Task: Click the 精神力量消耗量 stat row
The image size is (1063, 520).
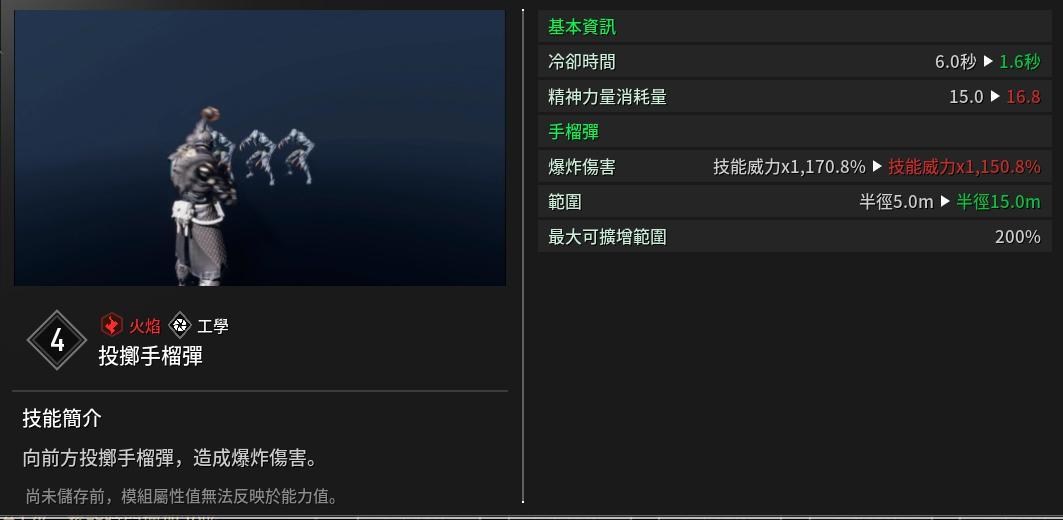Action: point(795,96)
